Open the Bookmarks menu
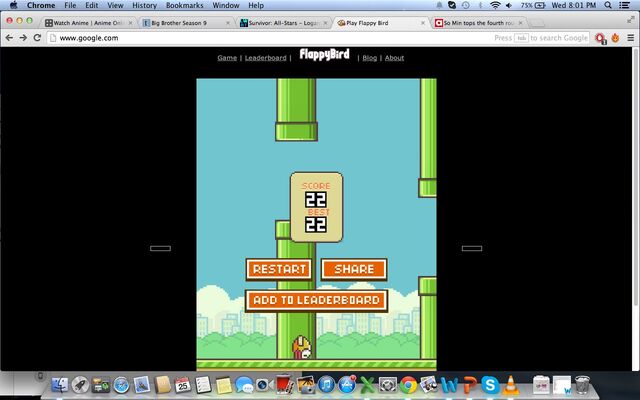This screenshot has width=640, height=400. (x=184, y=5)
